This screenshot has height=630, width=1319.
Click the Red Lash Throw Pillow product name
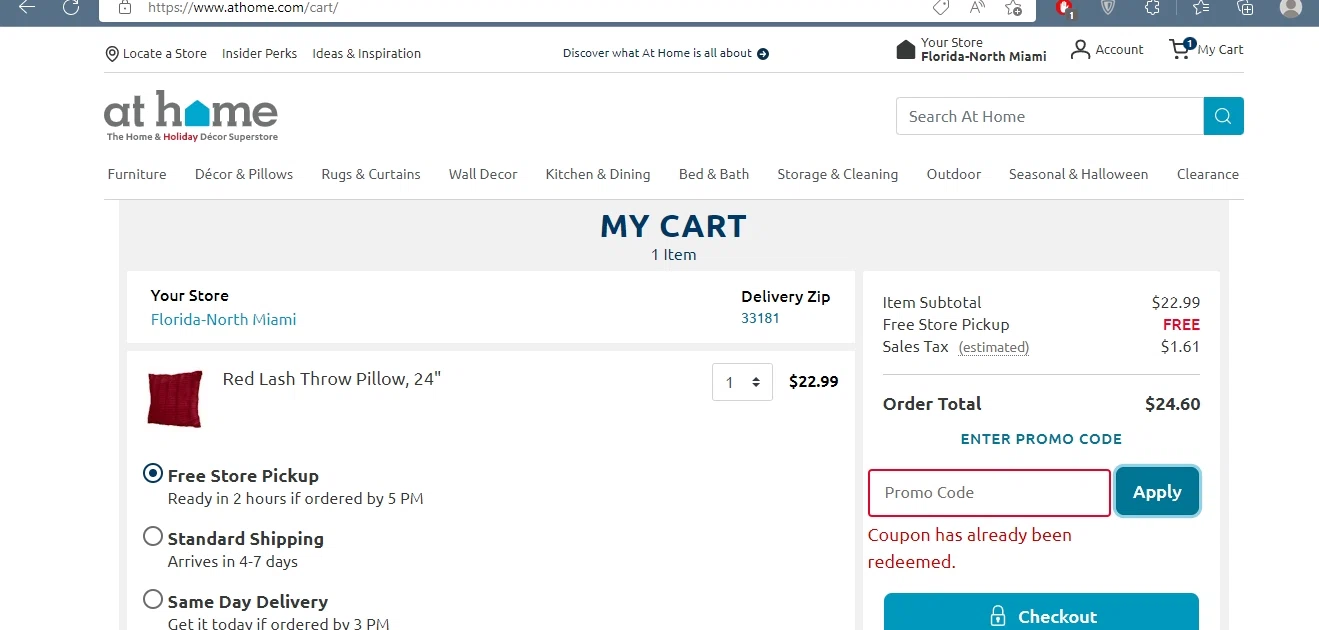[332, 379]
